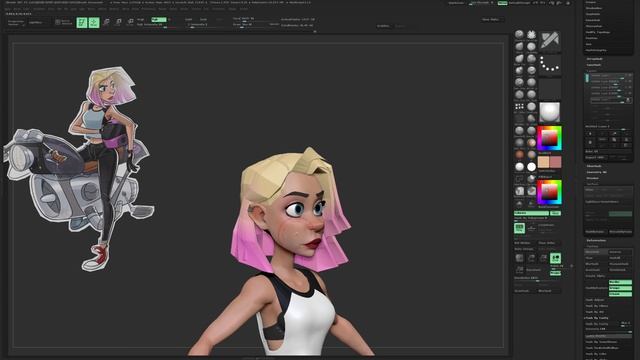
Task: Select the Rotate icon in top toolbar
Action: click(130, 22)
